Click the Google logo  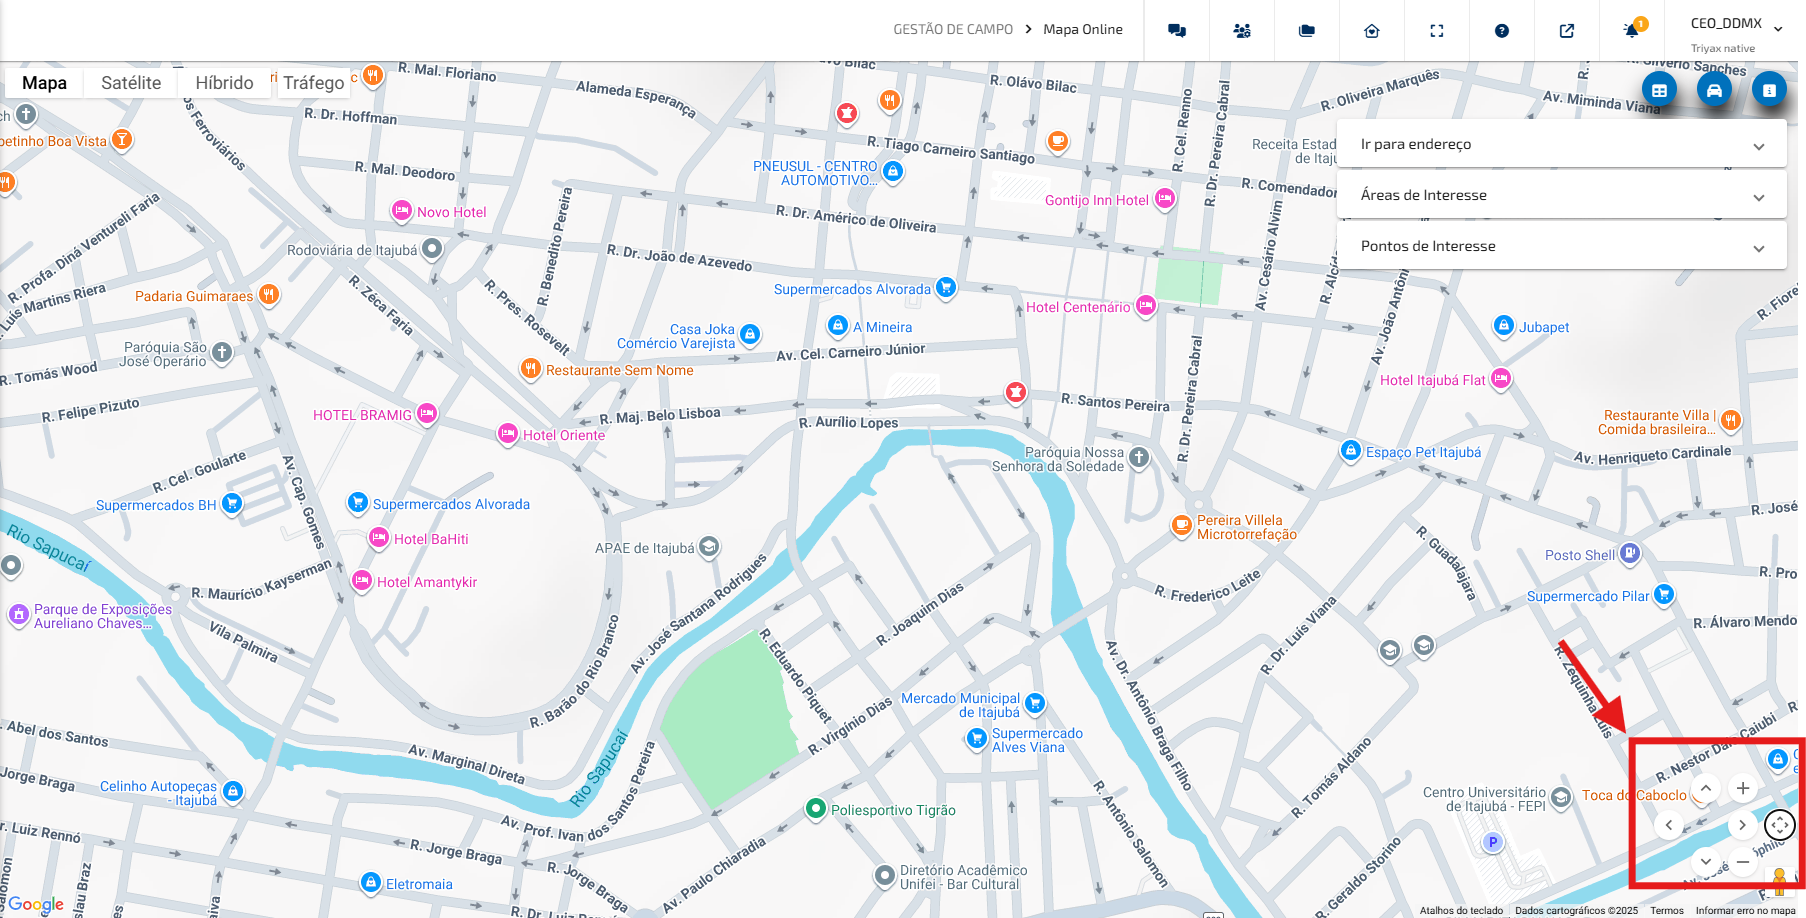[36, 904]
